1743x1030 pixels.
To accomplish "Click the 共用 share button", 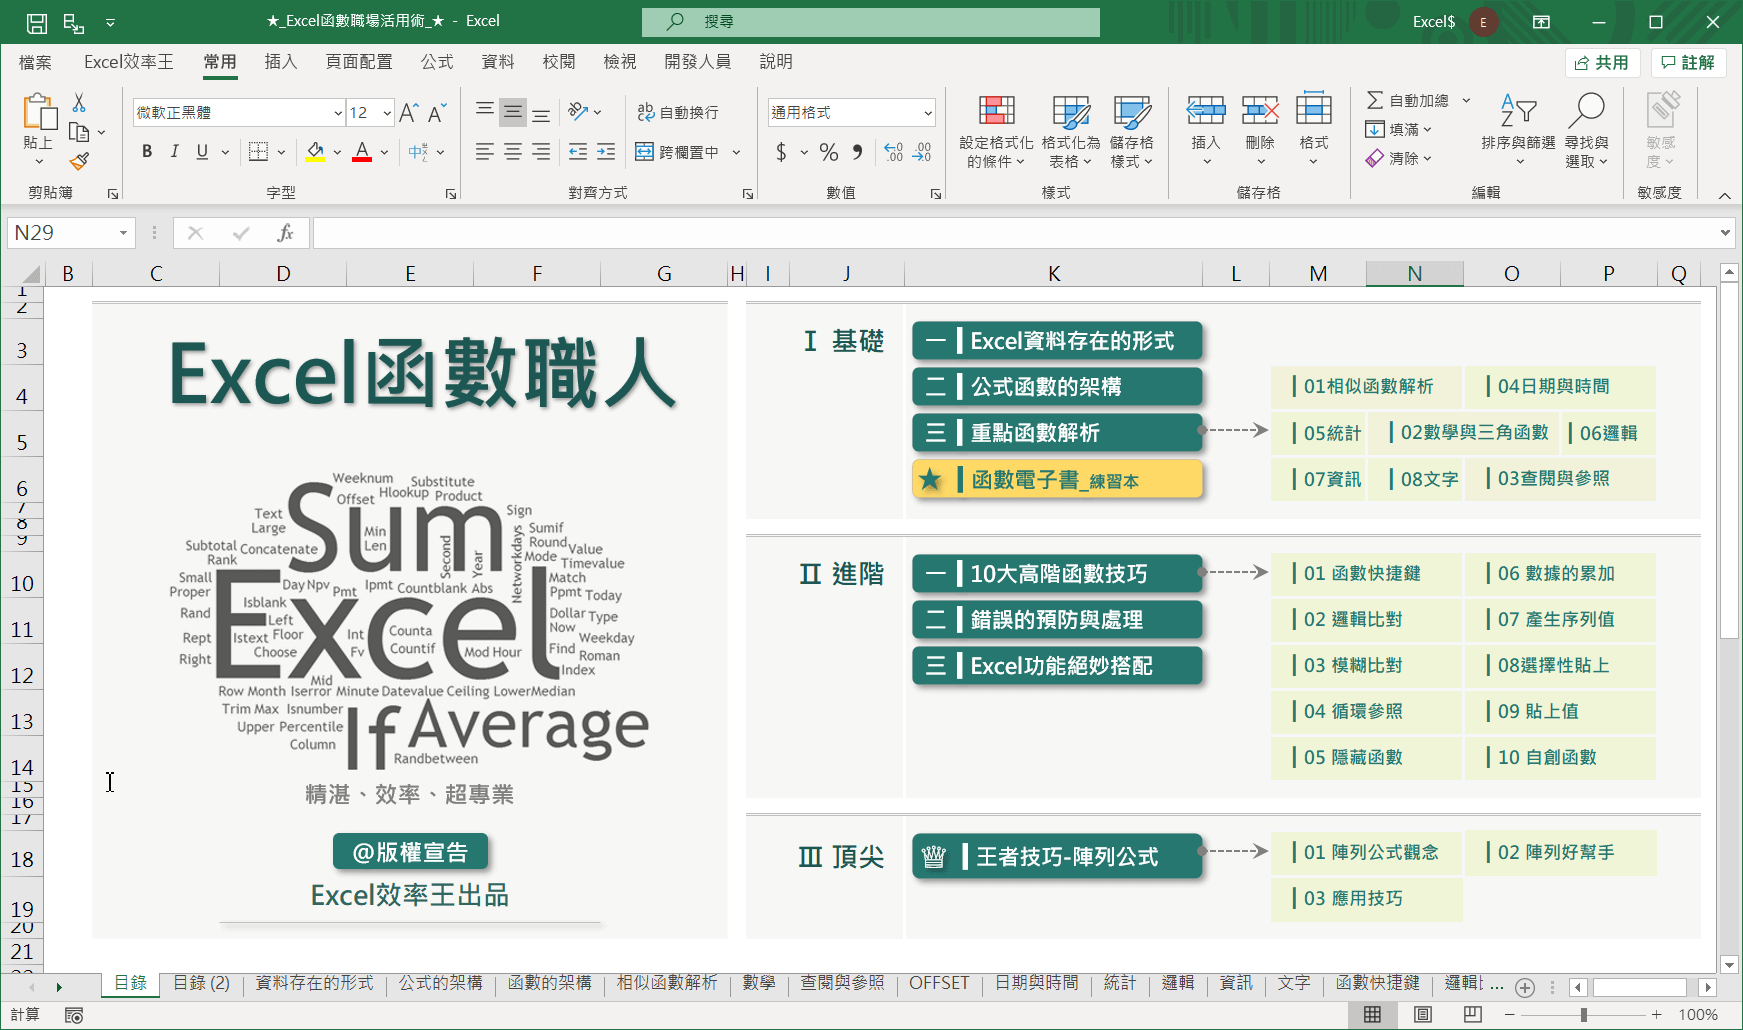I will 1601,62.
